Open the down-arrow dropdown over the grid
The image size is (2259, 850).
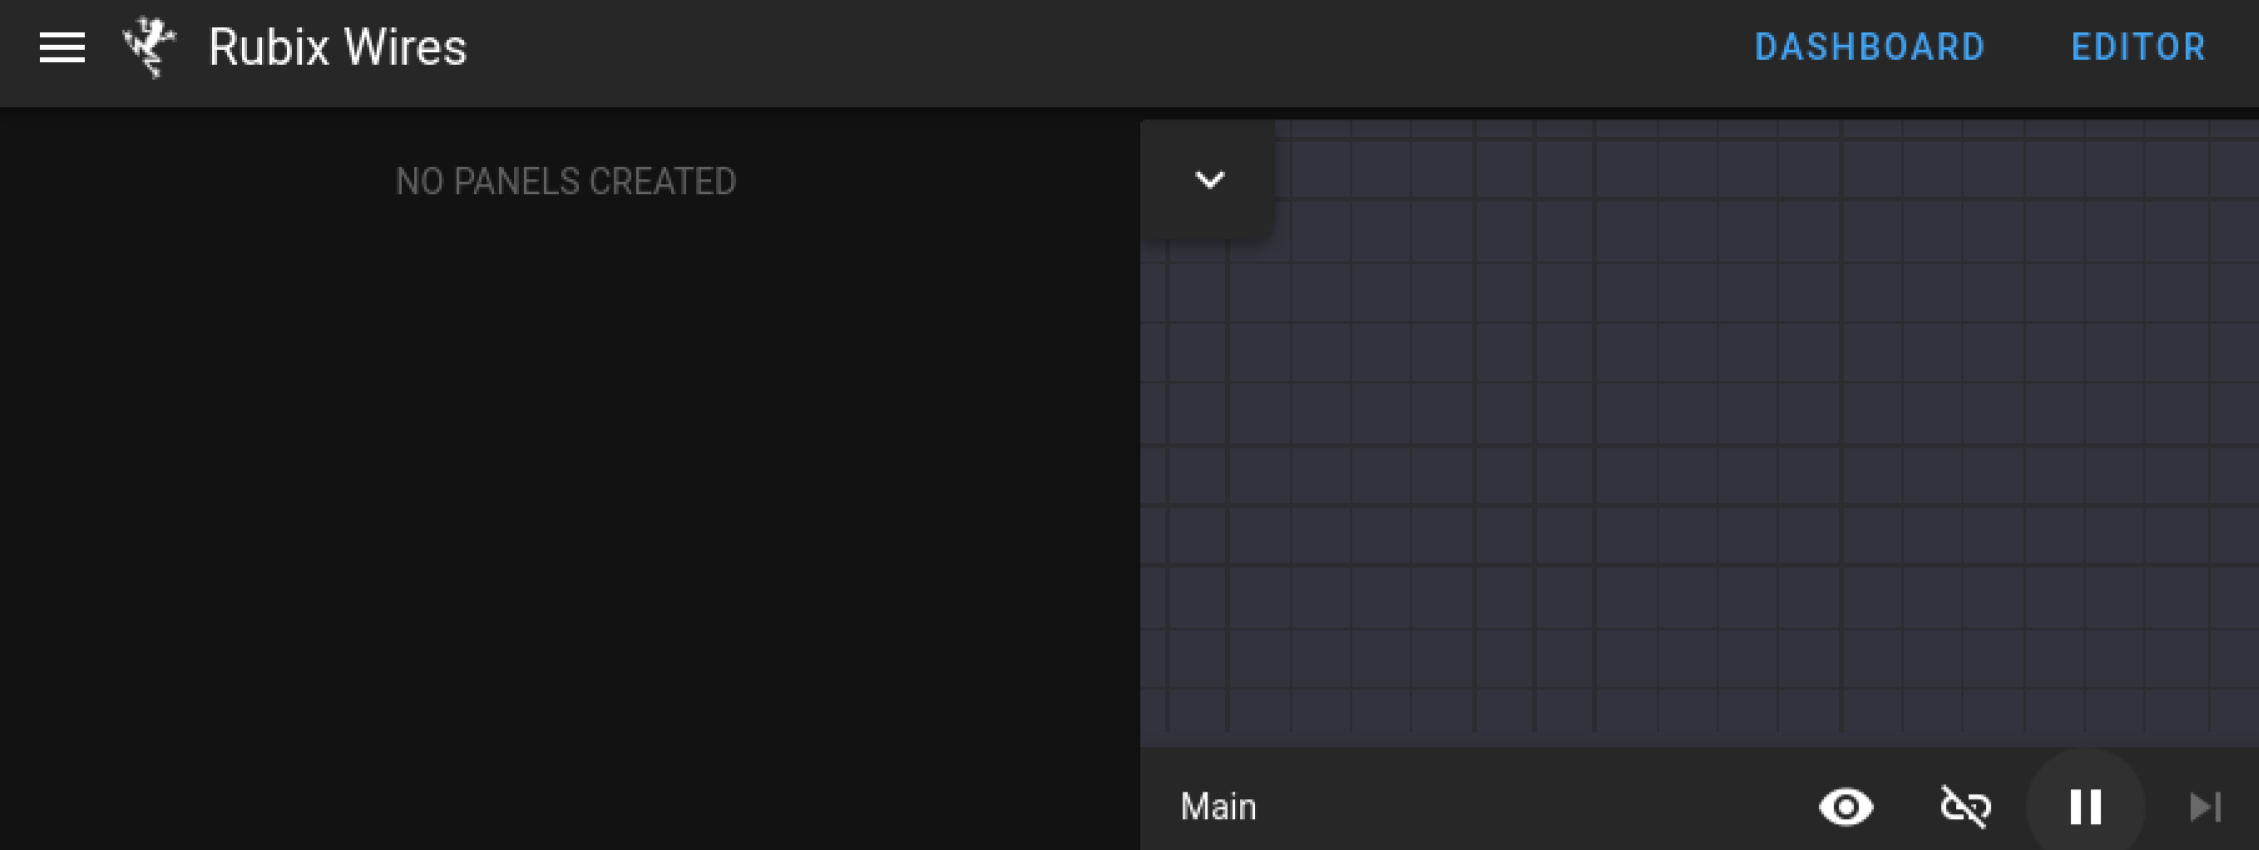[x=1209, y=180]
